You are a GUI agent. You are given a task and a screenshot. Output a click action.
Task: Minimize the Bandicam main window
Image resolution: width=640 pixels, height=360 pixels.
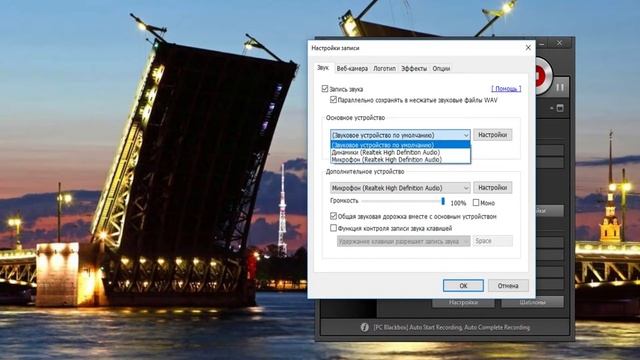click(542, 43)
